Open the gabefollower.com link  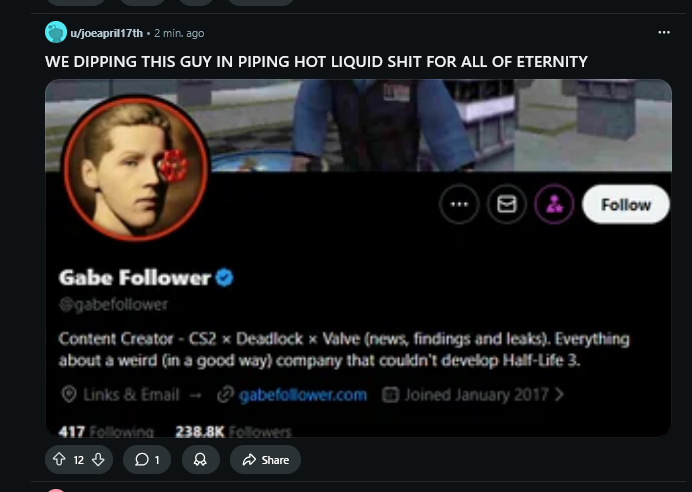(302, 395)
